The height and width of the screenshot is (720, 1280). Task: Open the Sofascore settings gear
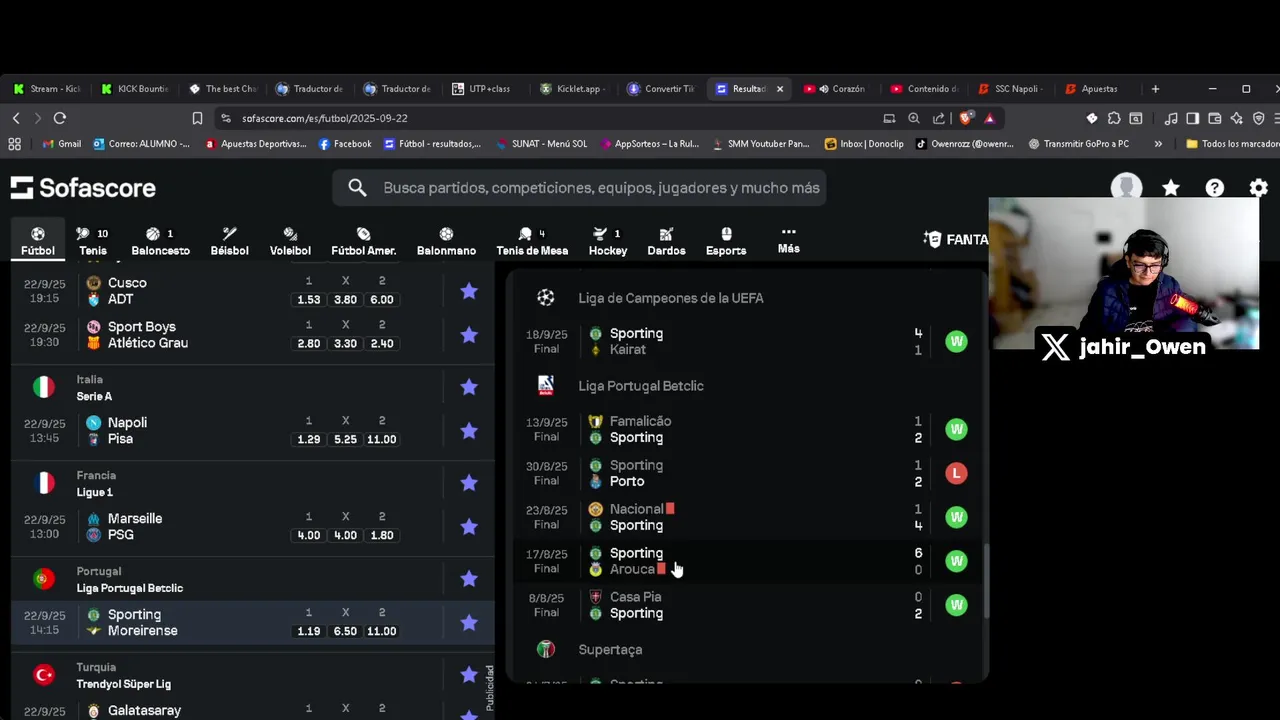point(1259,188)
